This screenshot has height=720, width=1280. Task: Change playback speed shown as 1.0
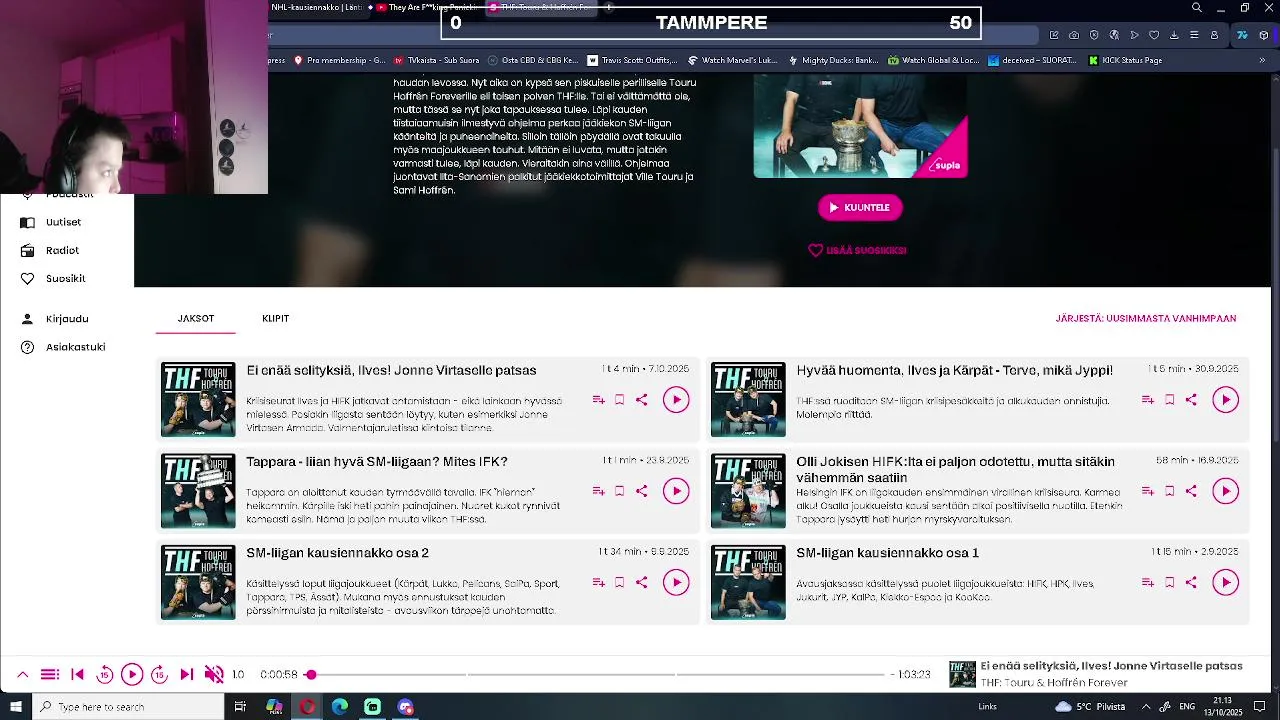coord(238,675)
